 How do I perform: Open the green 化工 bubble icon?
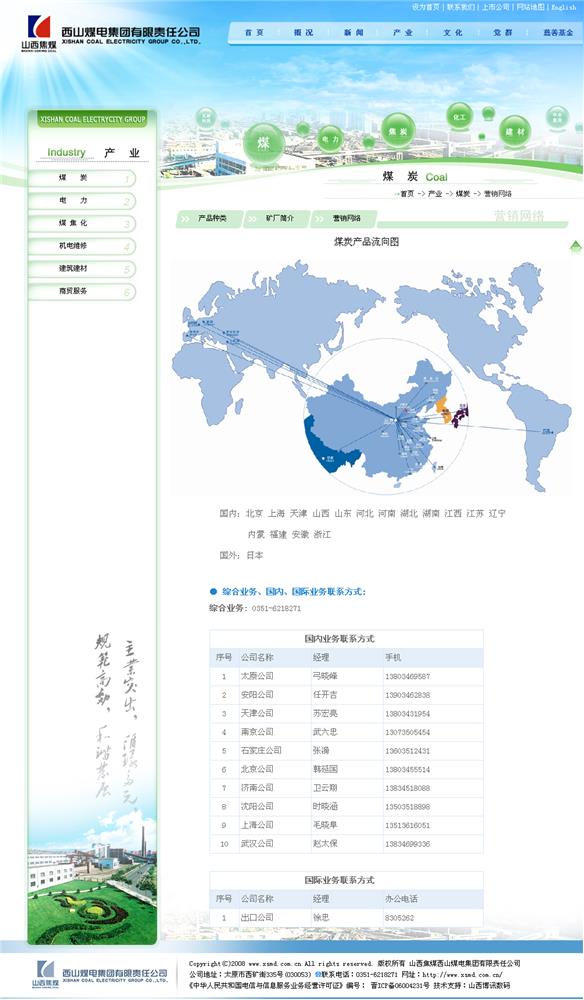459,117
